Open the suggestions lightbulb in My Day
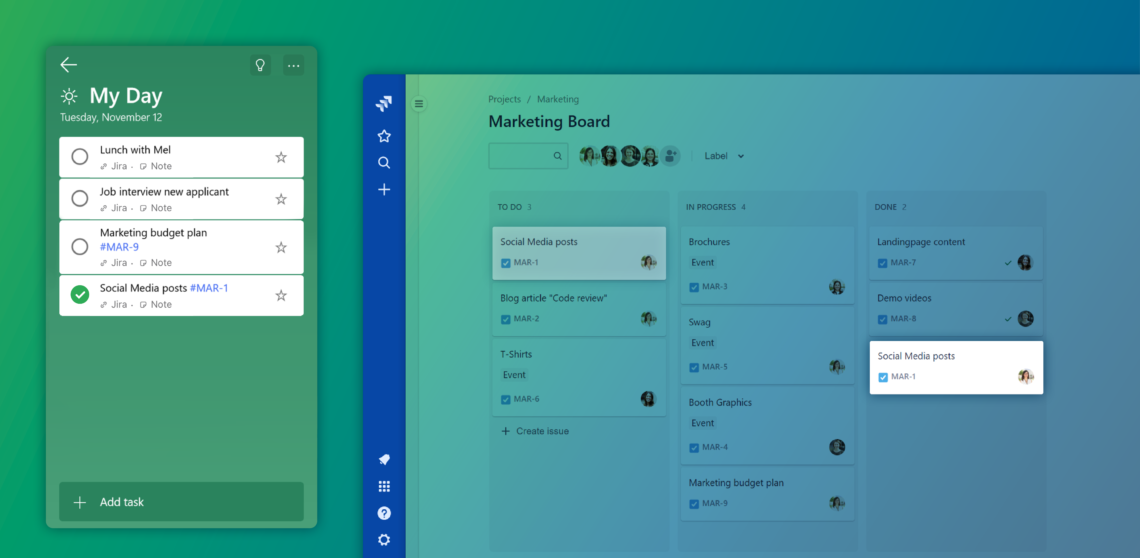 click(x=260, y=65)
